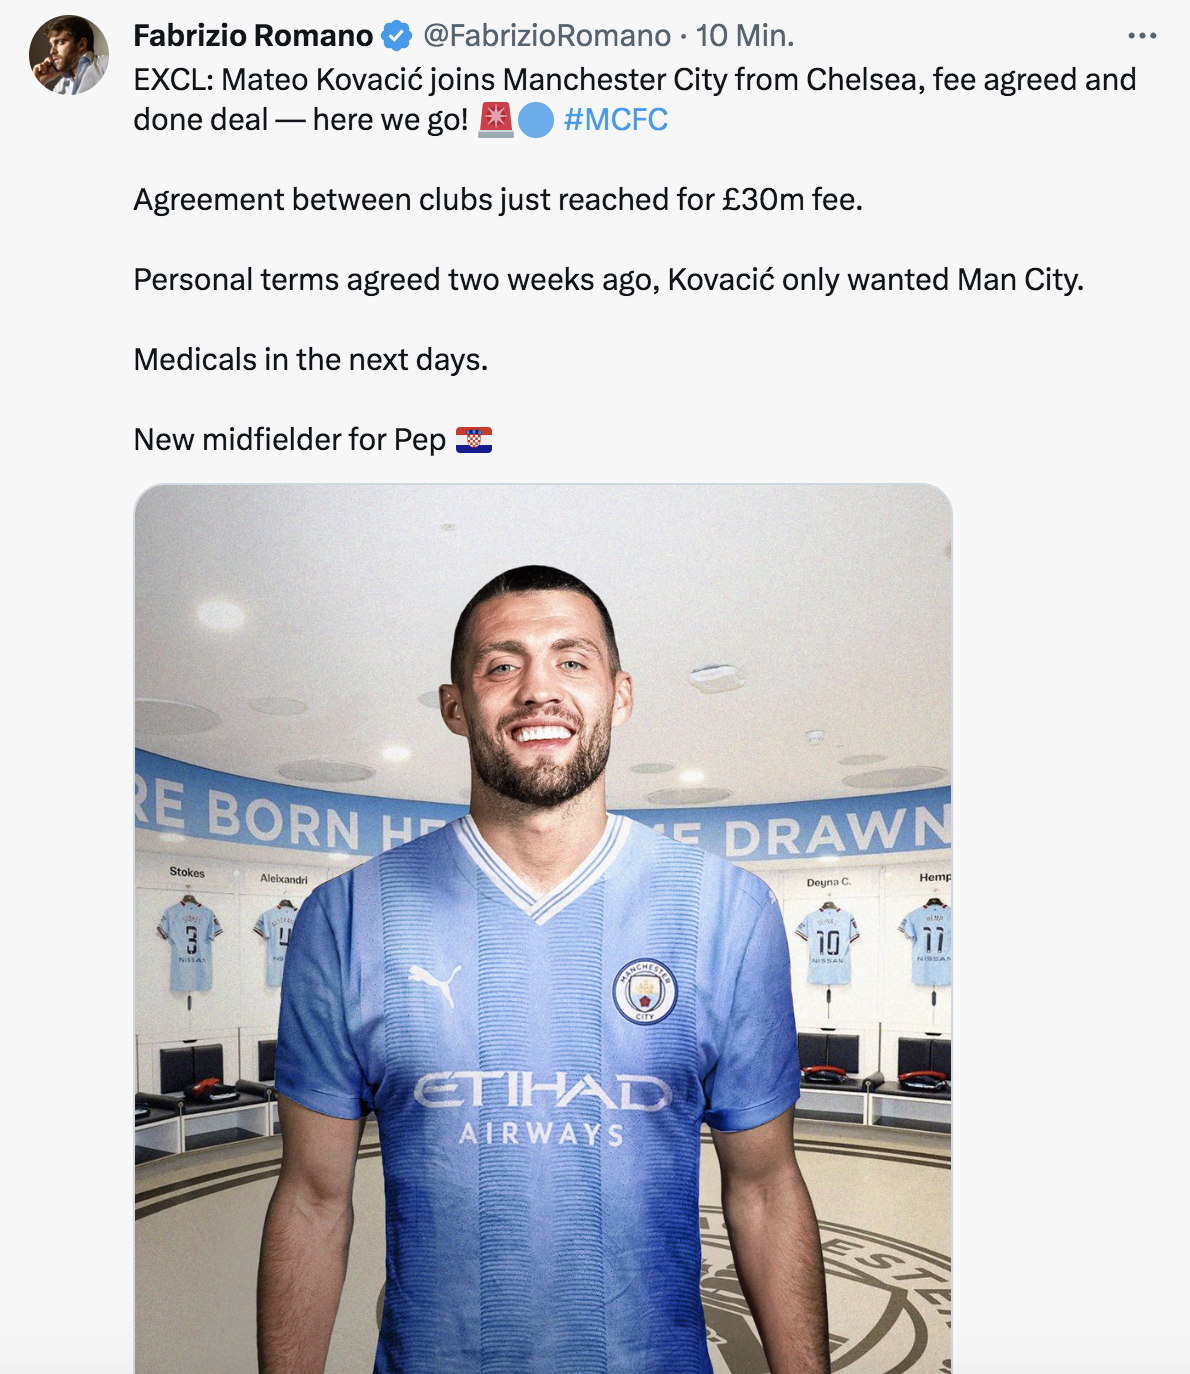Click the red siren emoji
This screenshot has width=1190, height=1374.
tap(496, 120)
